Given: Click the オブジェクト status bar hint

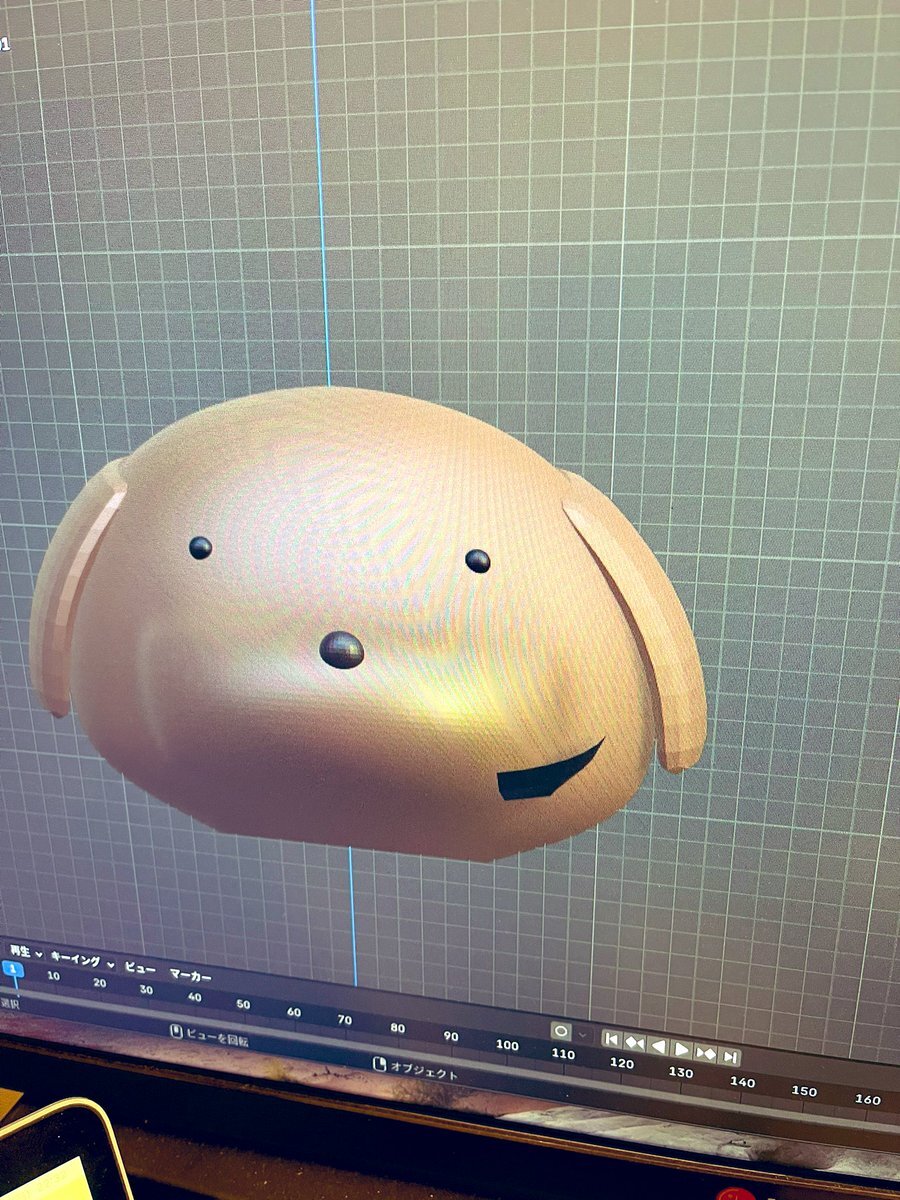Looking at the screenshot, I should tap(416, 1069).
